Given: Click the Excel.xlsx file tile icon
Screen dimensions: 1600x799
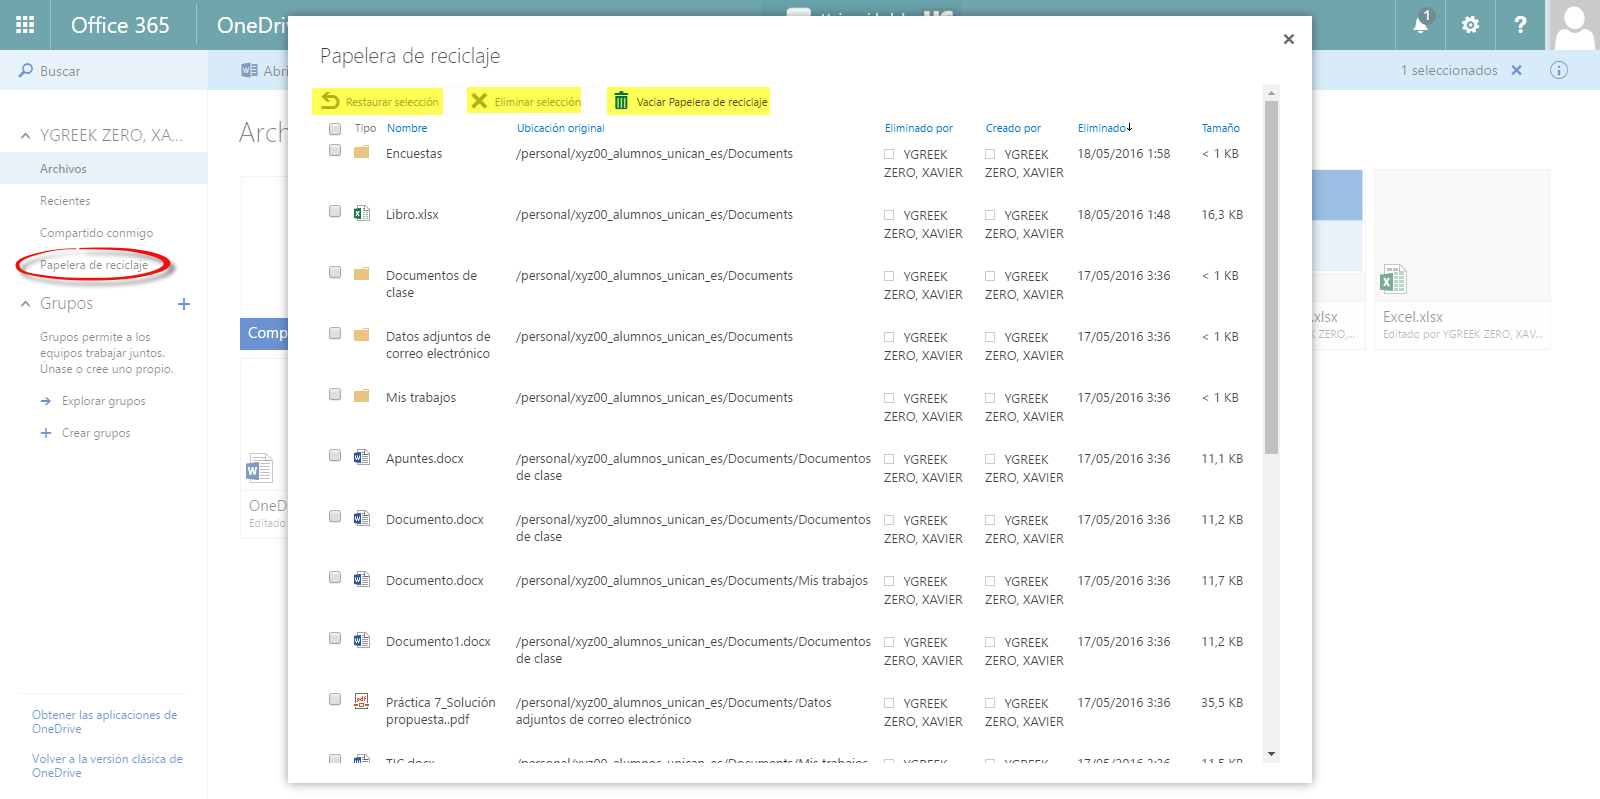Looking at the screenshot, I should pyautogui.click(x=1393, y=279).
